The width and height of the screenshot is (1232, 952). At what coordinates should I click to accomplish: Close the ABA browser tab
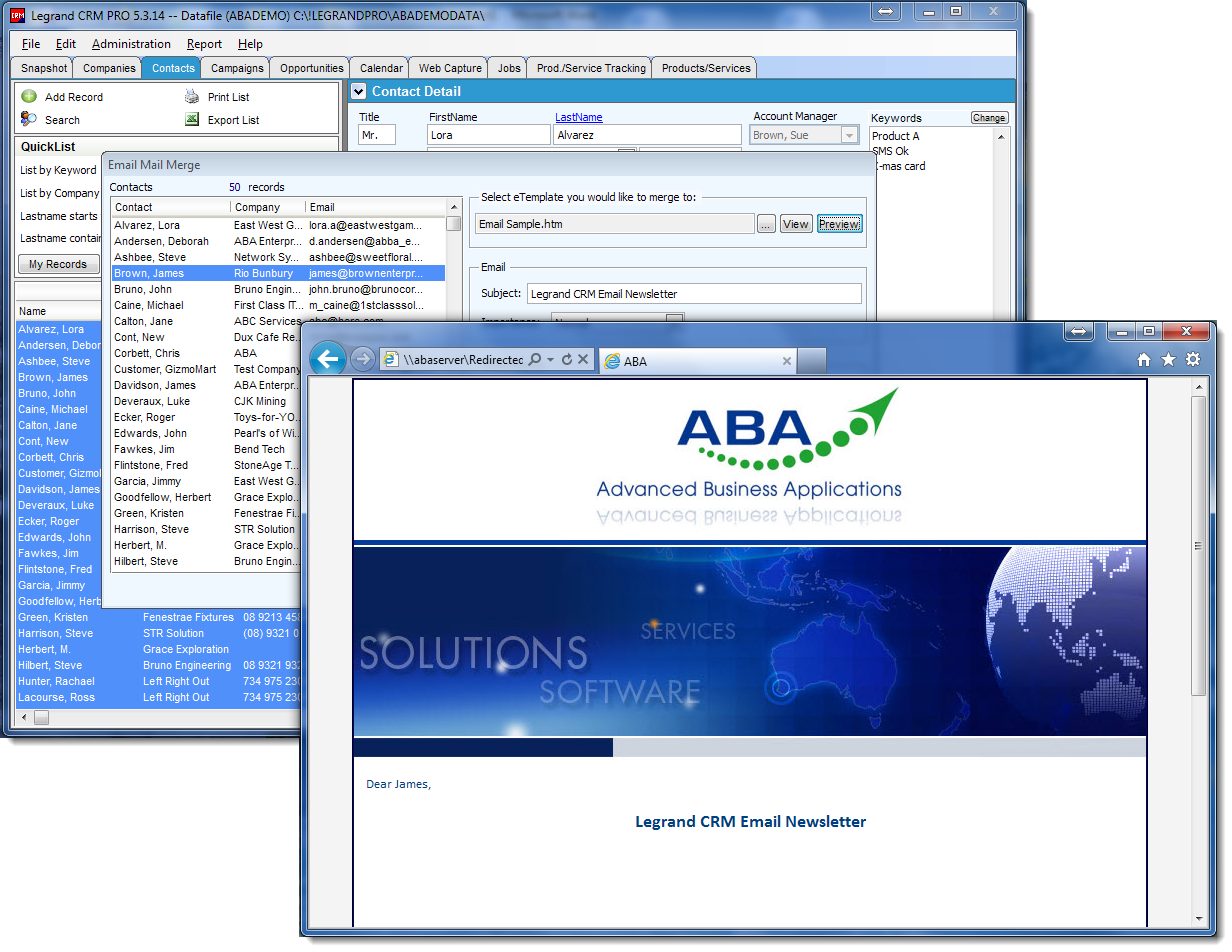787,361
